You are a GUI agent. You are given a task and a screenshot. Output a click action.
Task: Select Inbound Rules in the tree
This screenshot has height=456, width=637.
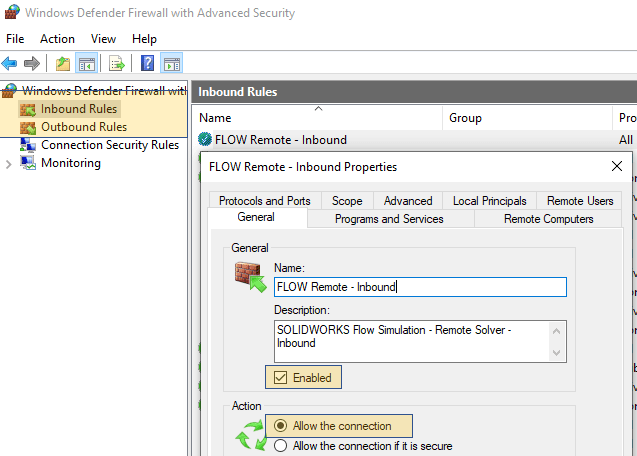click(x=79, y=109)
